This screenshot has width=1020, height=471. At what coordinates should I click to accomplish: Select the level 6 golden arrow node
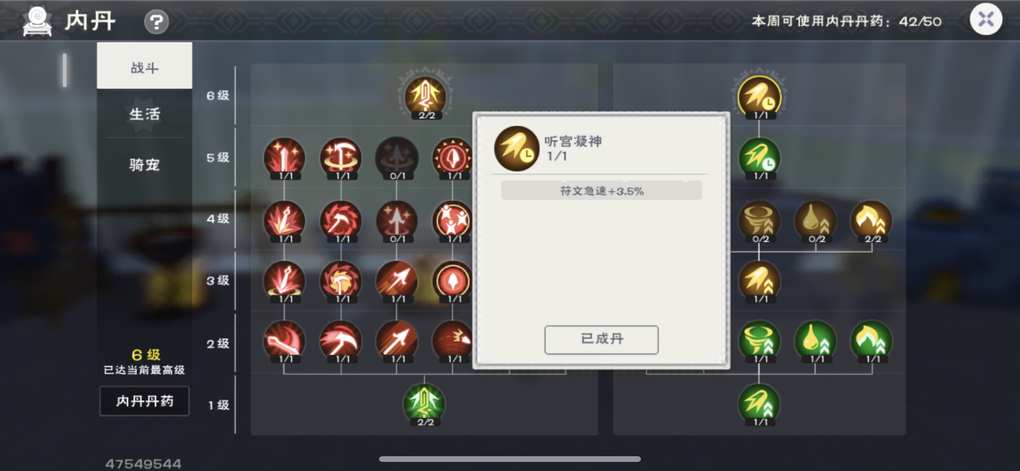coord(425,96)
